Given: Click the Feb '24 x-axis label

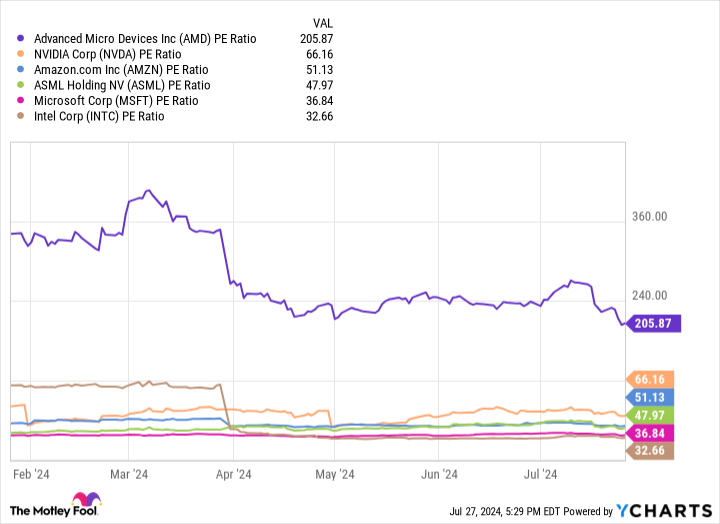Looking at the screenshot, I should (31, 474).
